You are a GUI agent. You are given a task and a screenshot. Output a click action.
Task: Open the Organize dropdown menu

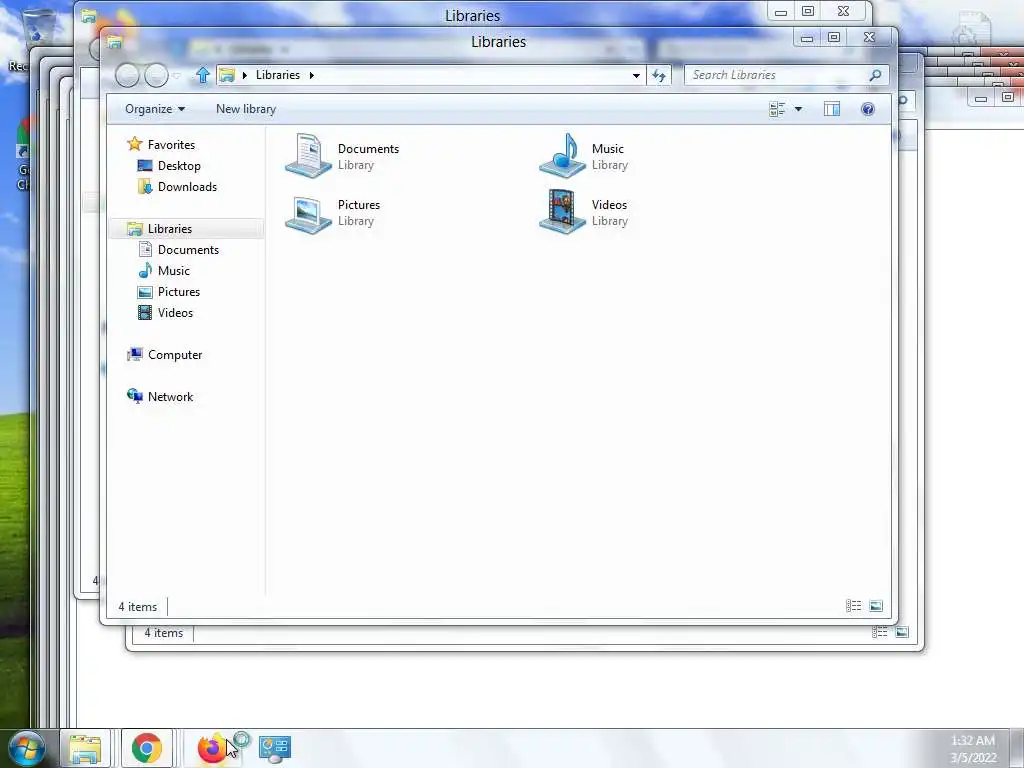(x=155, y=109)
